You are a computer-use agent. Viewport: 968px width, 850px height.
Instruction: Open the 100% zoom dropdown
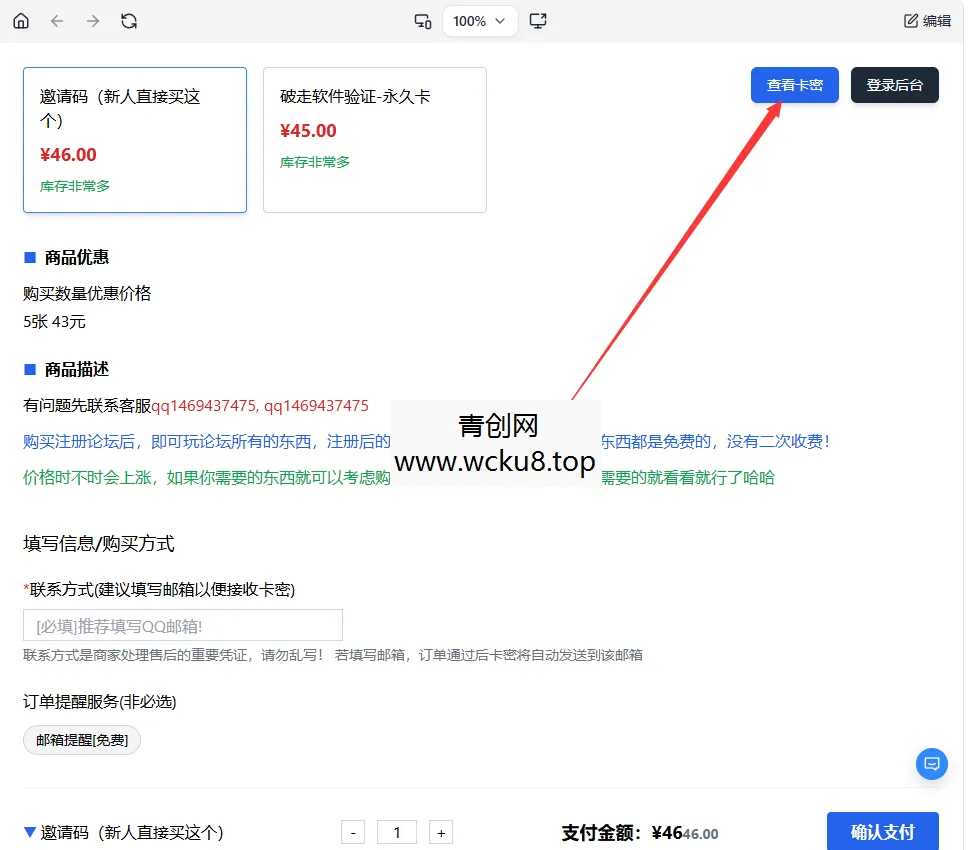(x=479, y=20)
